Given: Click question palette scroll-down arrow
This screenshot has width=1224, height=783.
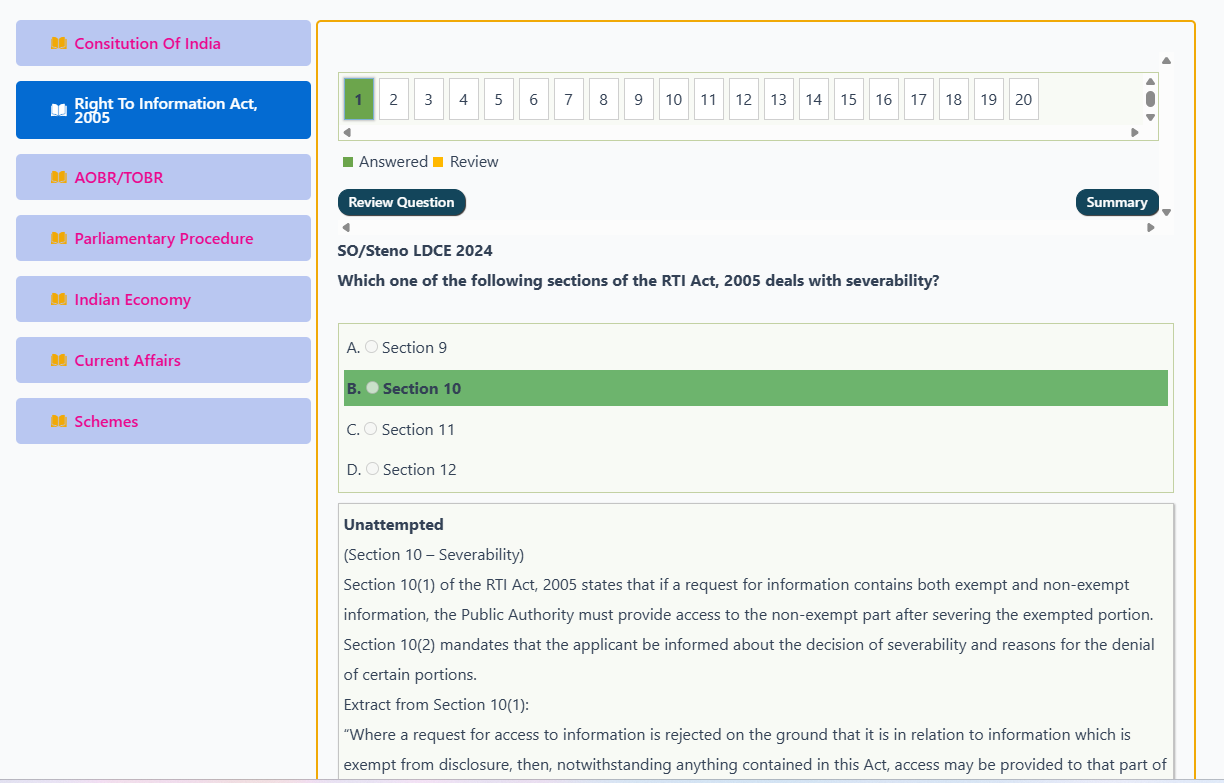Looking at the screenshot, I should 1150,117.
